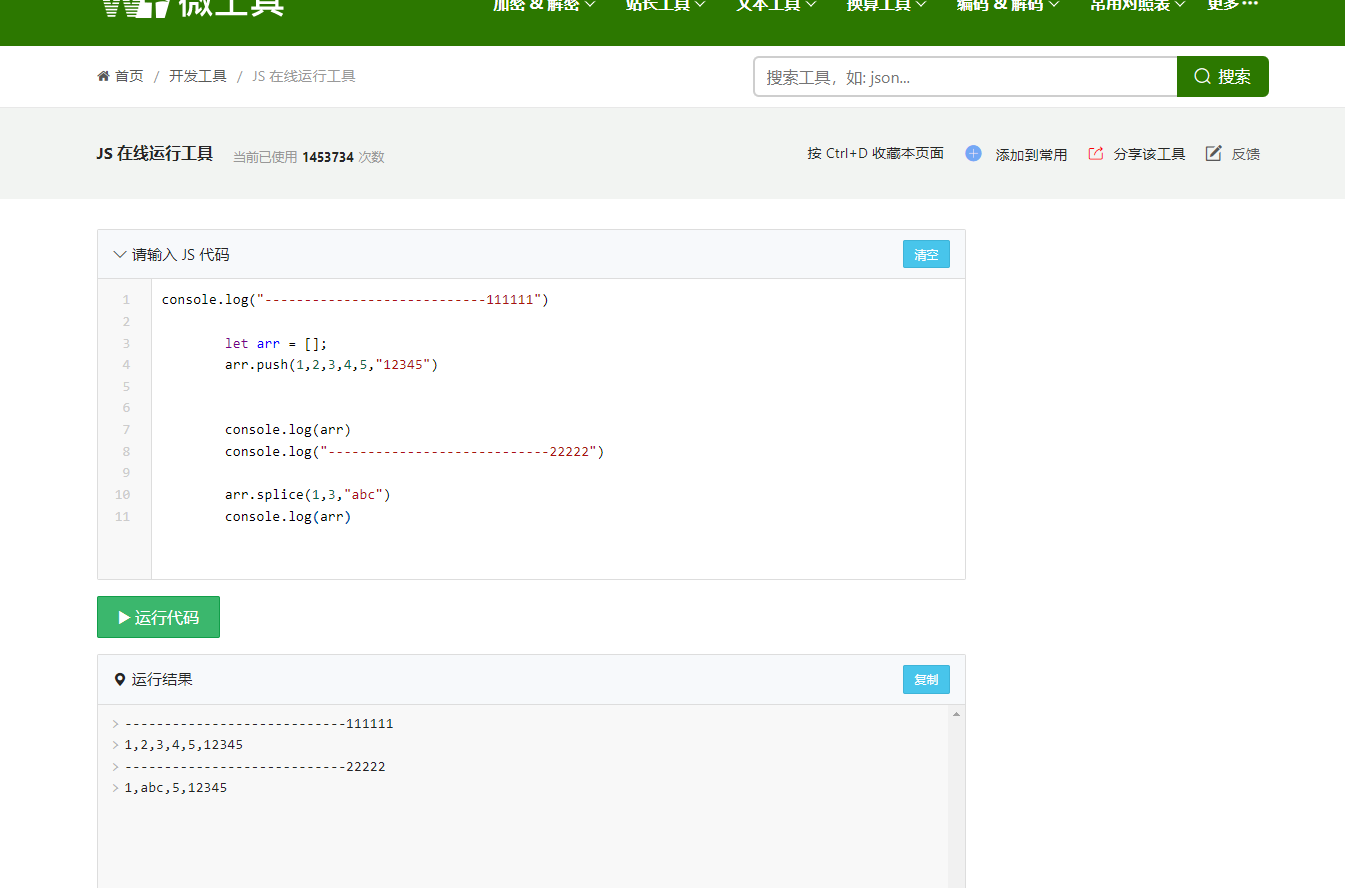Click the 清空 clear button
1345x888 pixels.
[926, 255]
